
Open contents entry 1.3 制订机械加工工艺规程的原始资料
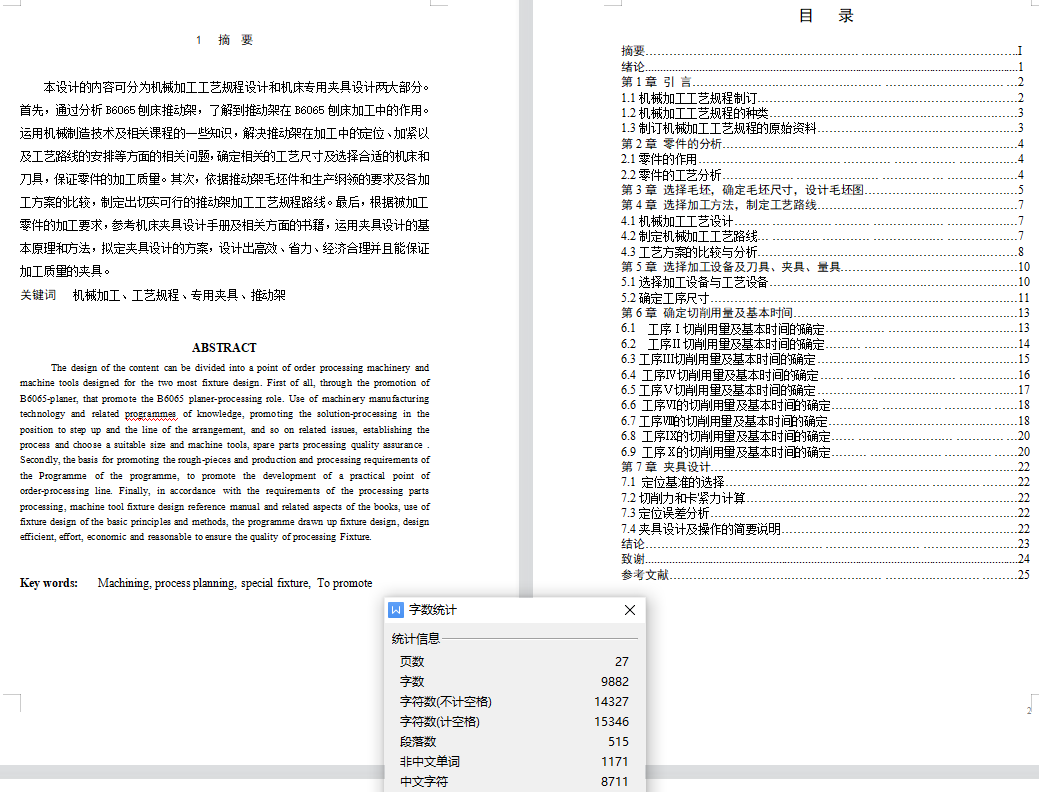[822, 128]
